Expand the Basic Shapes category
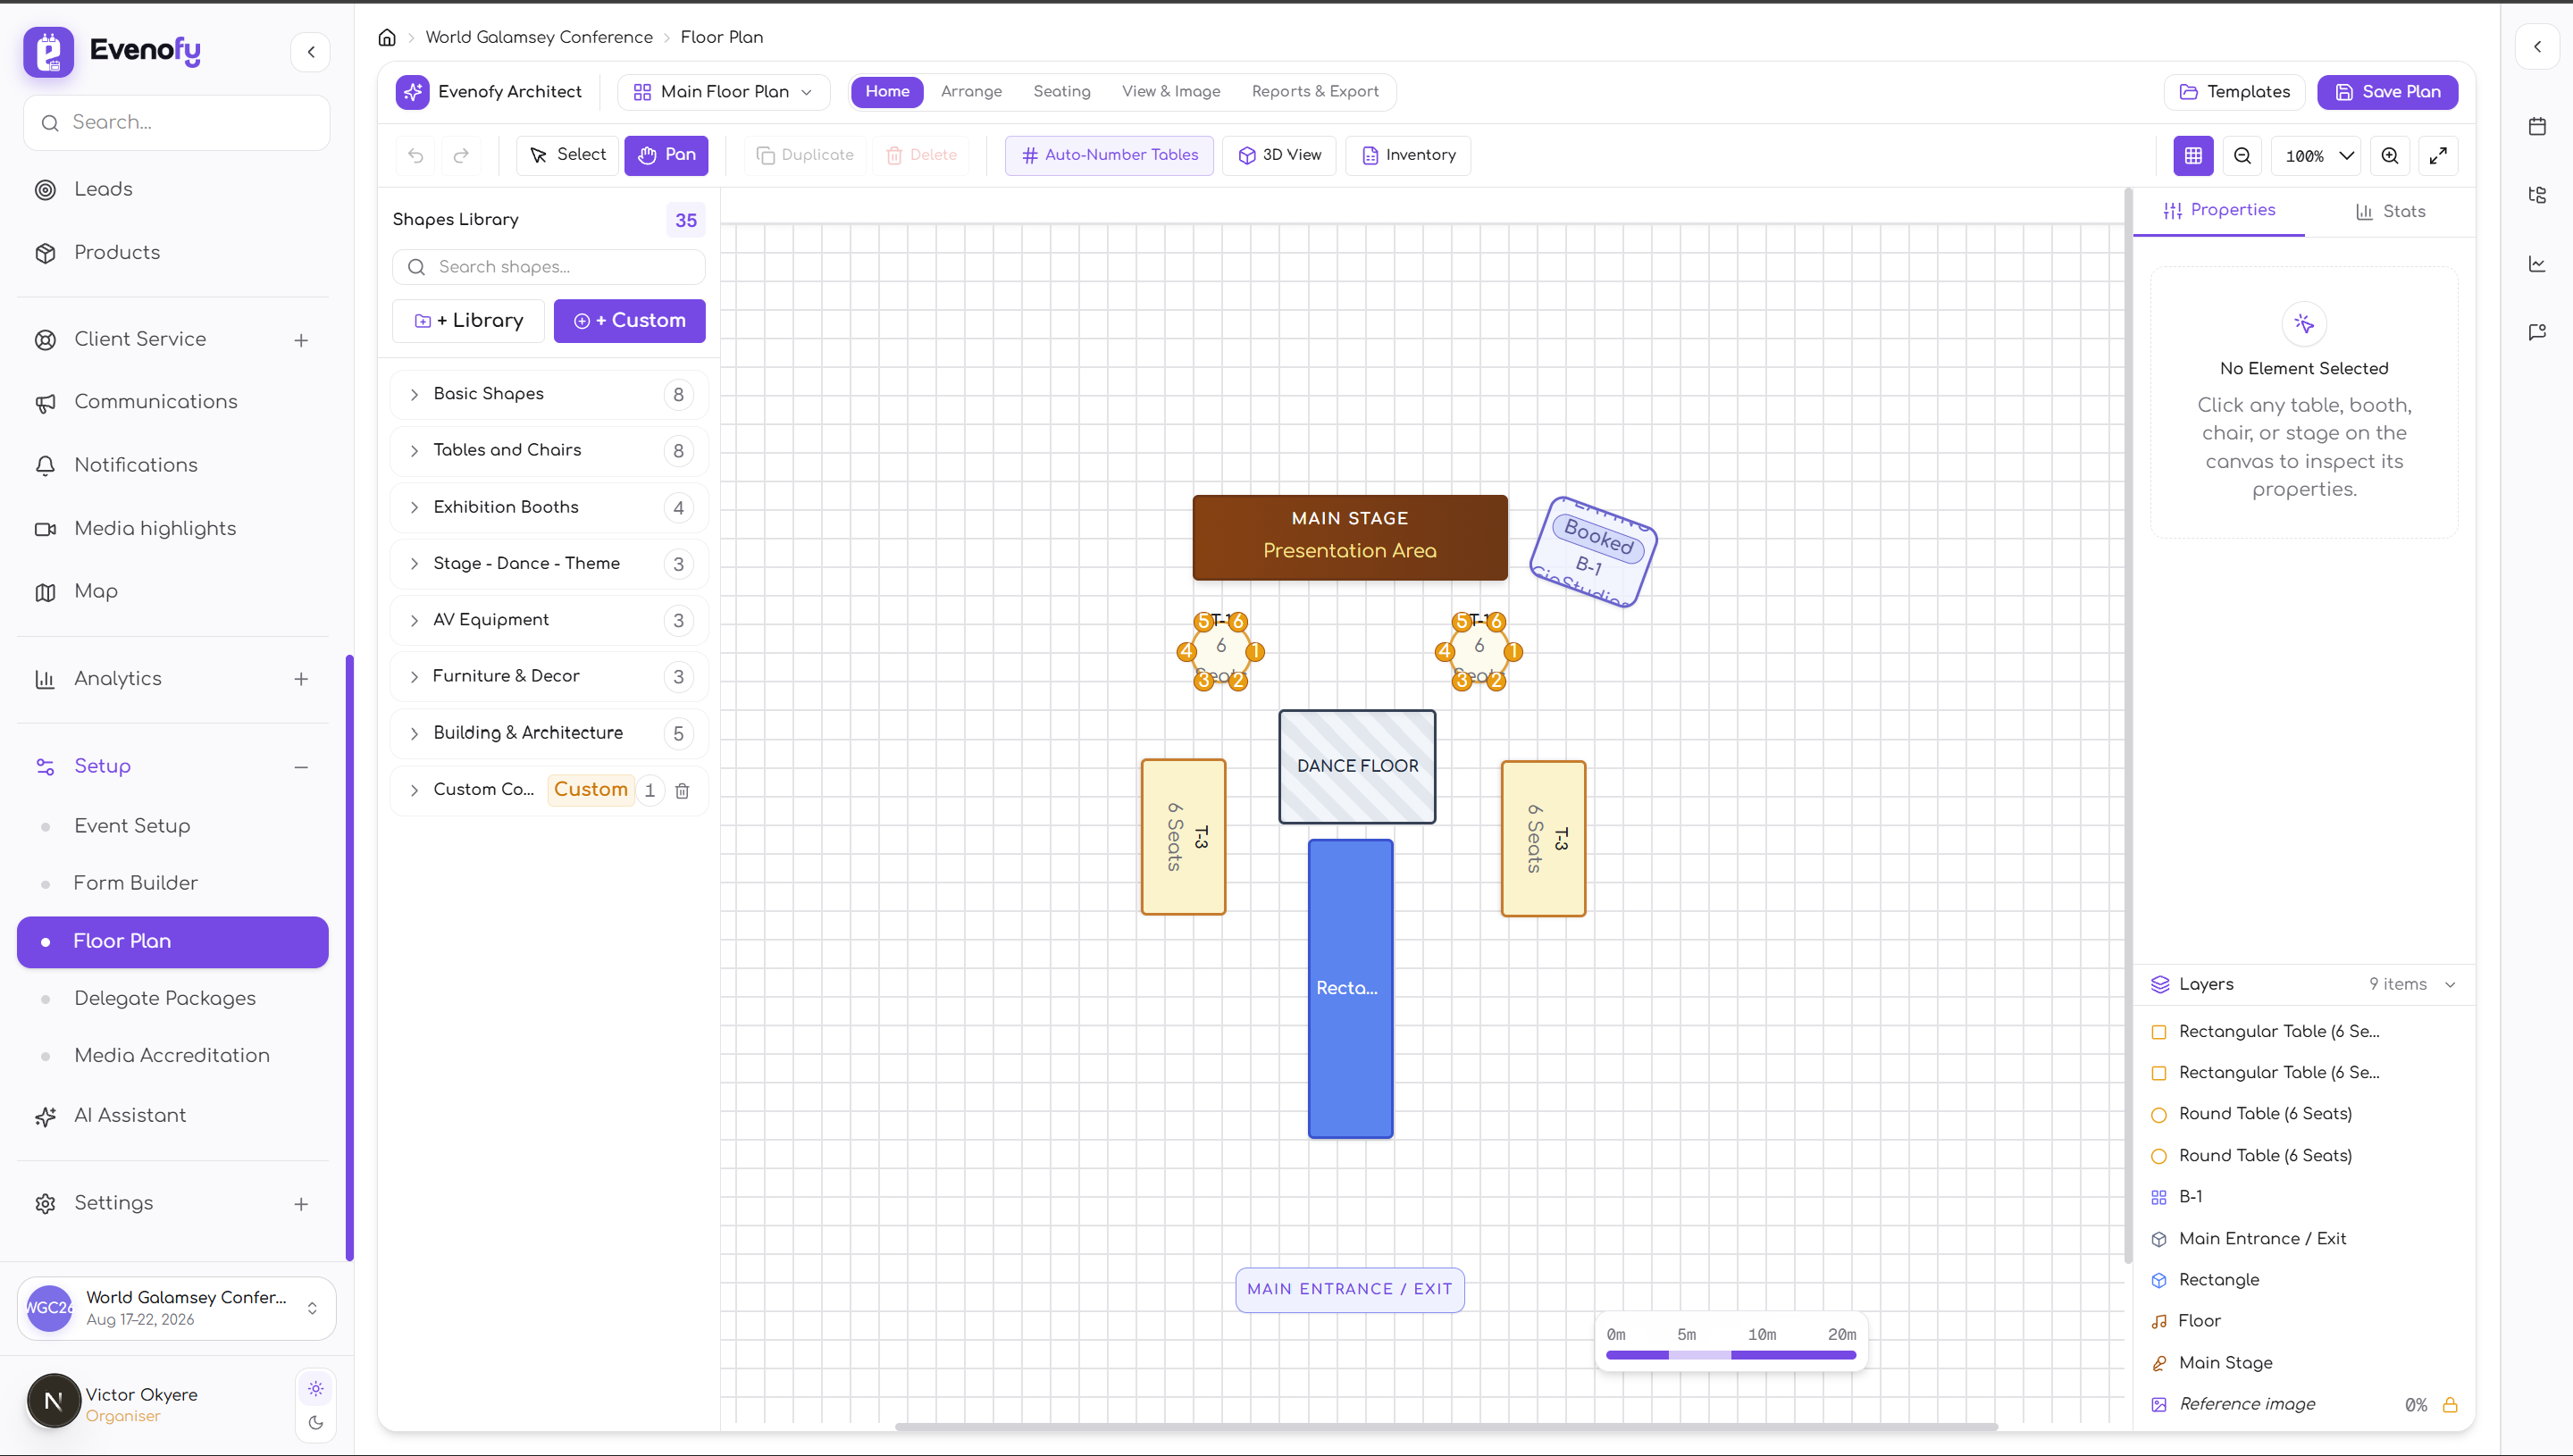This screenshot has width=2573, height=1456. [549, 394]
